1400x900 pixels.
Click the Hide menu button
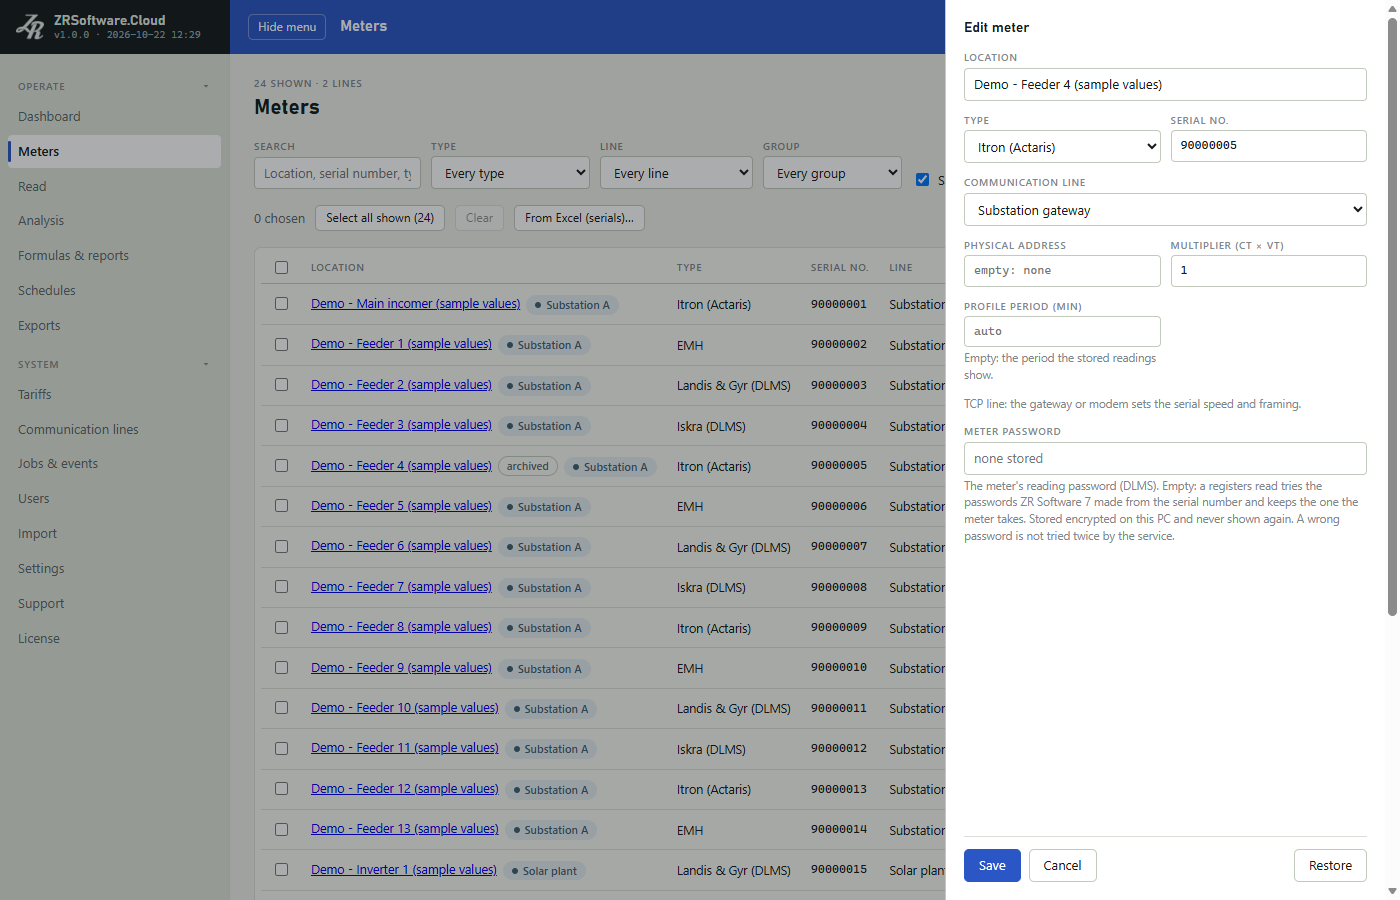[x=287, y=27]
